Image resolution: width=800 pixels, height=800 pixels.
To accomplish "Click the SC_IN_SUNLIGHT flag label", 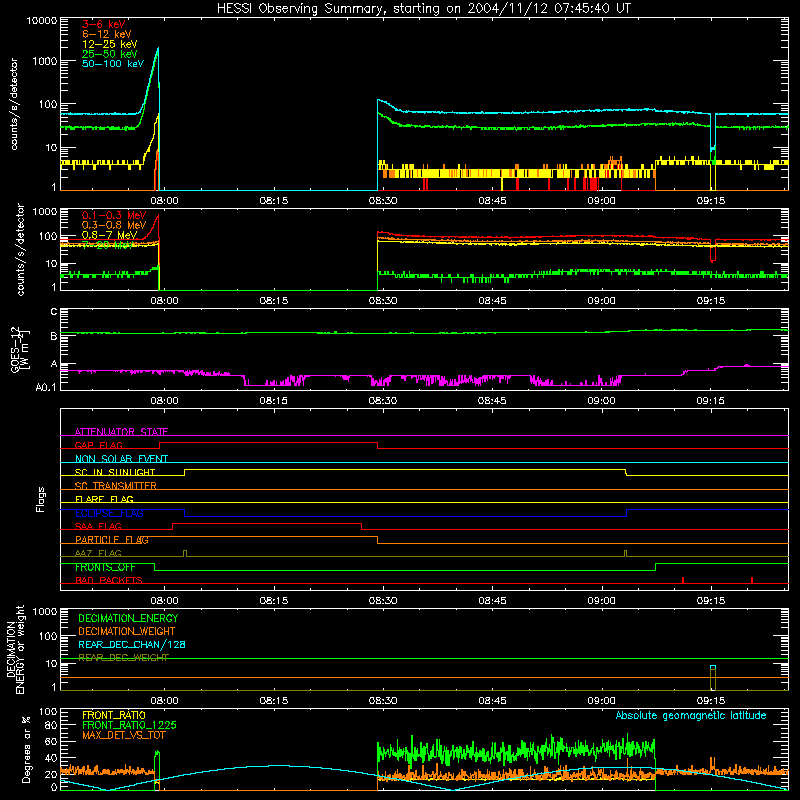I will [x=115, y=472].
